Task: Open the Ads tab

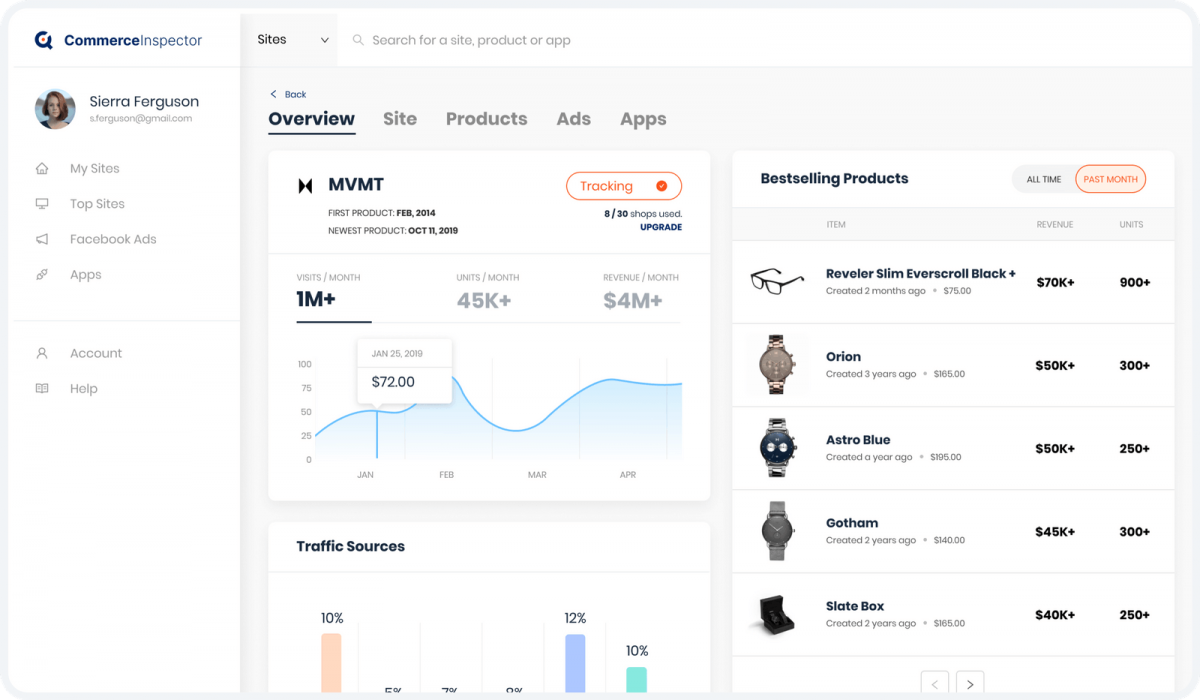Action: tap(573, 118)
